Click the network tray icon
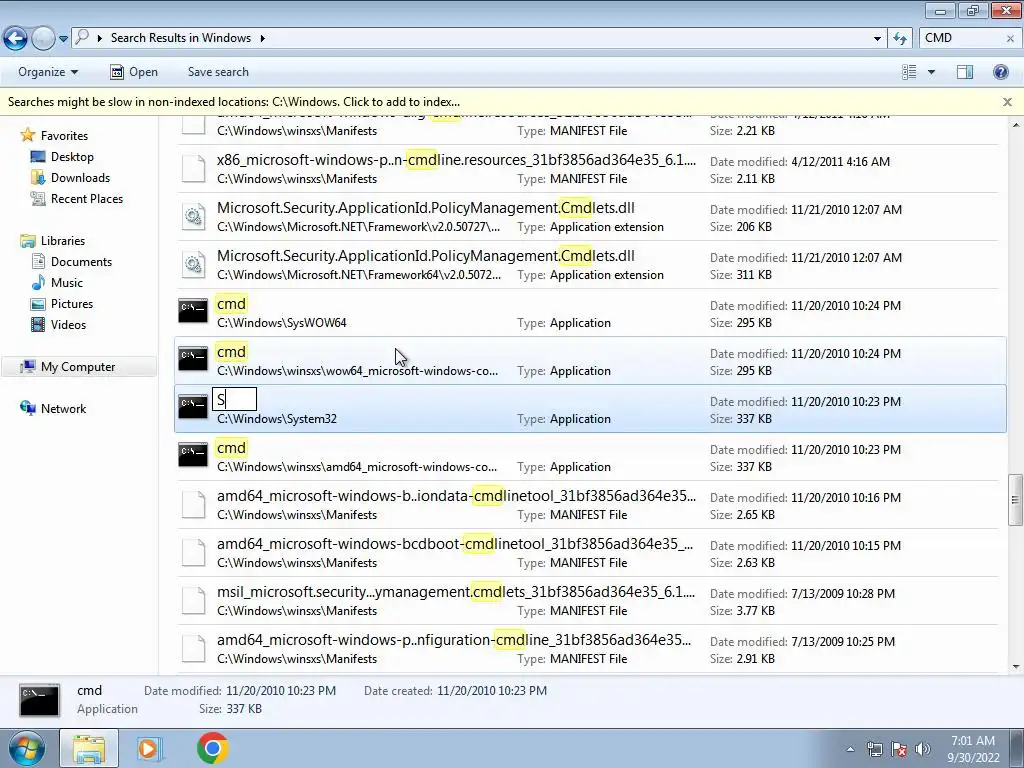The width and height of the screenshot is (1024, 768). (874, 749)
